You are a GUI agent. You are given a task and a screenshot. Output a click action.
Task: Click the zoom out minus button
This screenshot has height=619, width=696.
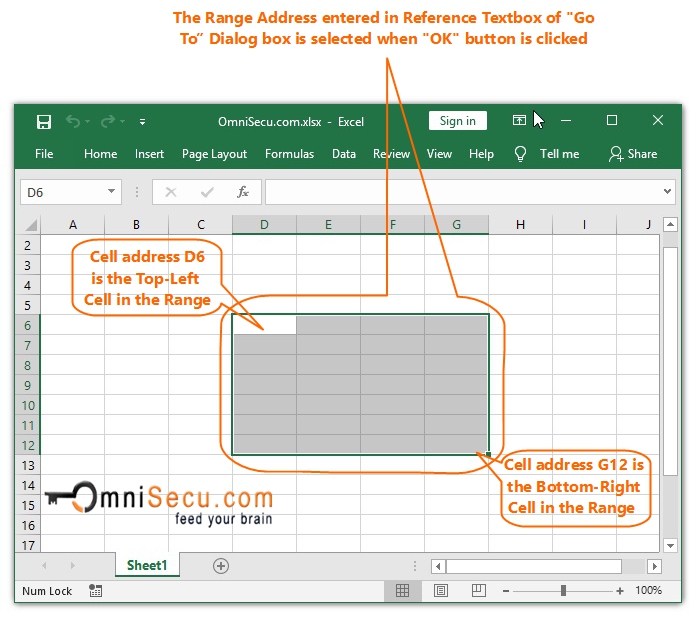pyautogui.click(x=506, y=591)
